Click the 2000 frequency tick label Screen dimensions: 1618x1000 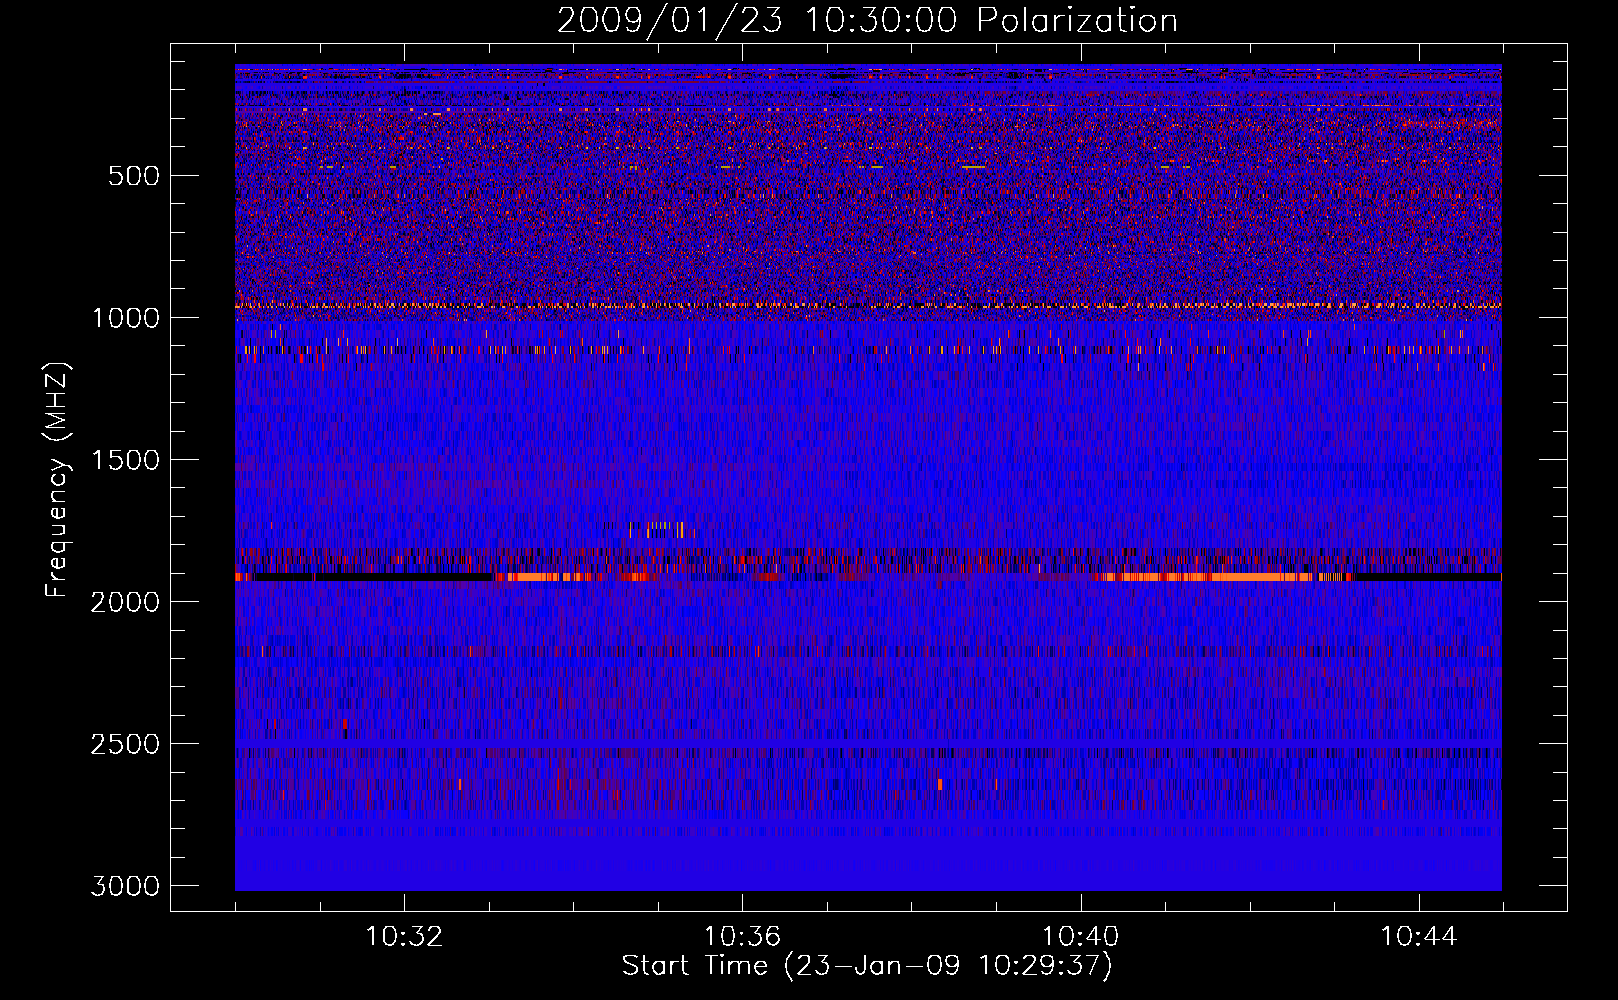tap(125, 602)
